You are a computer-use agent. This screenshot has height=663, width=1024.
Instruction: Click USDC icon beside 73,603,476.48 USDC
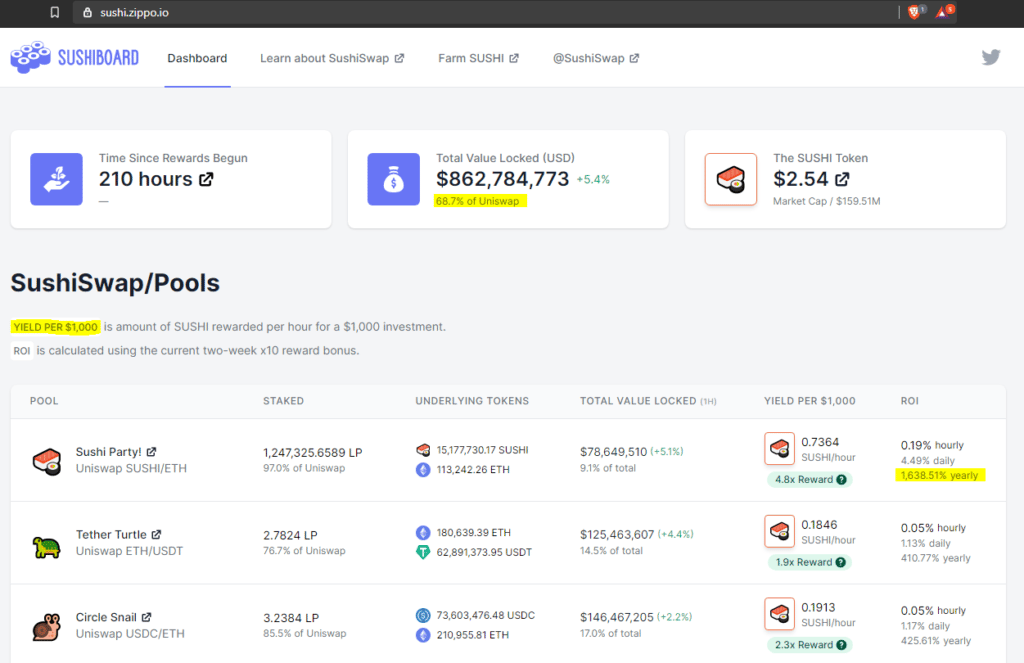(423, 615)
